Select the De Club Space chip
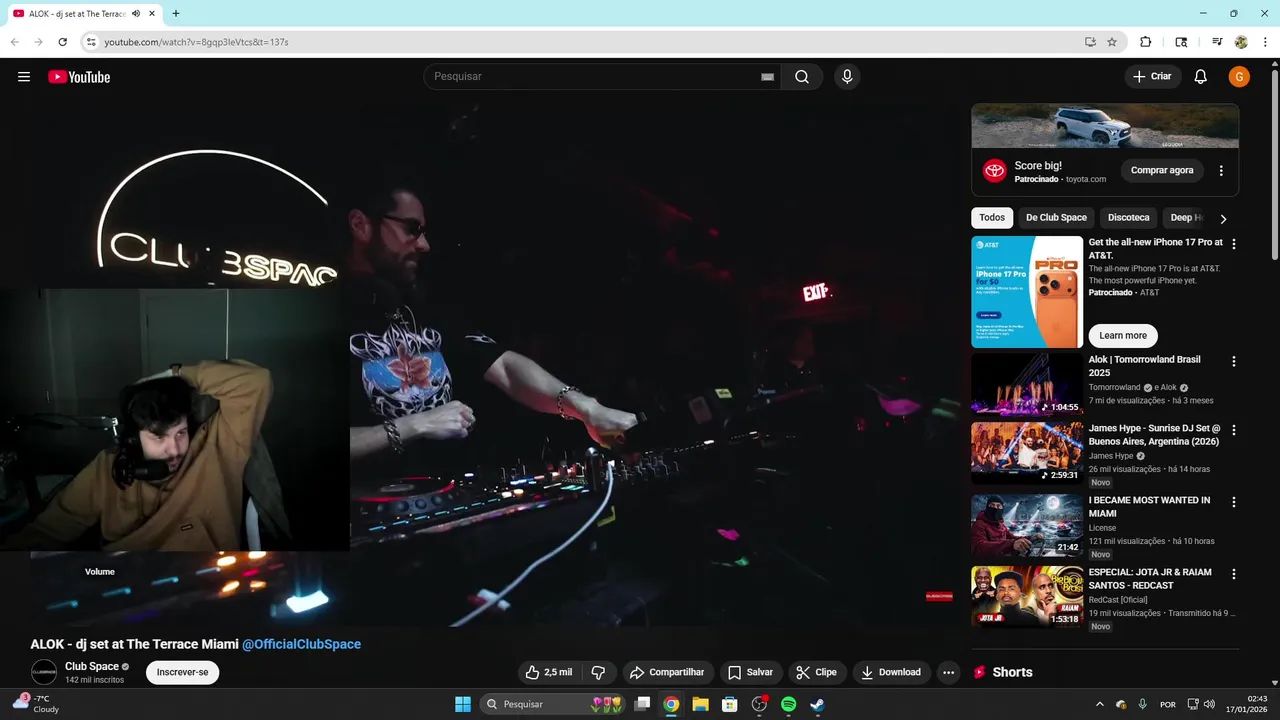The width and height of the screenshot is (1280, 720). (x=1056, y=217)
